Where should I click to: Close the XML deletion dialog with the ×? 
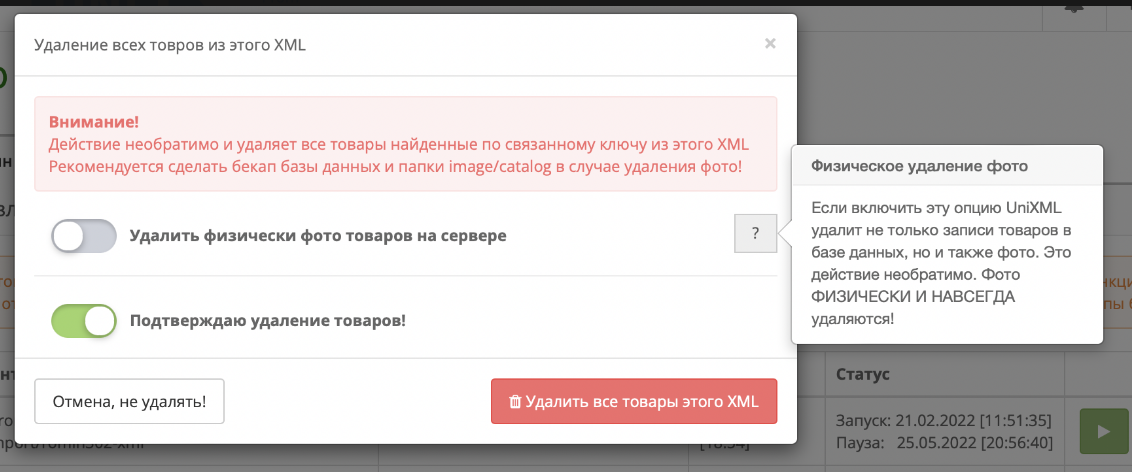(x=769, y=44)
